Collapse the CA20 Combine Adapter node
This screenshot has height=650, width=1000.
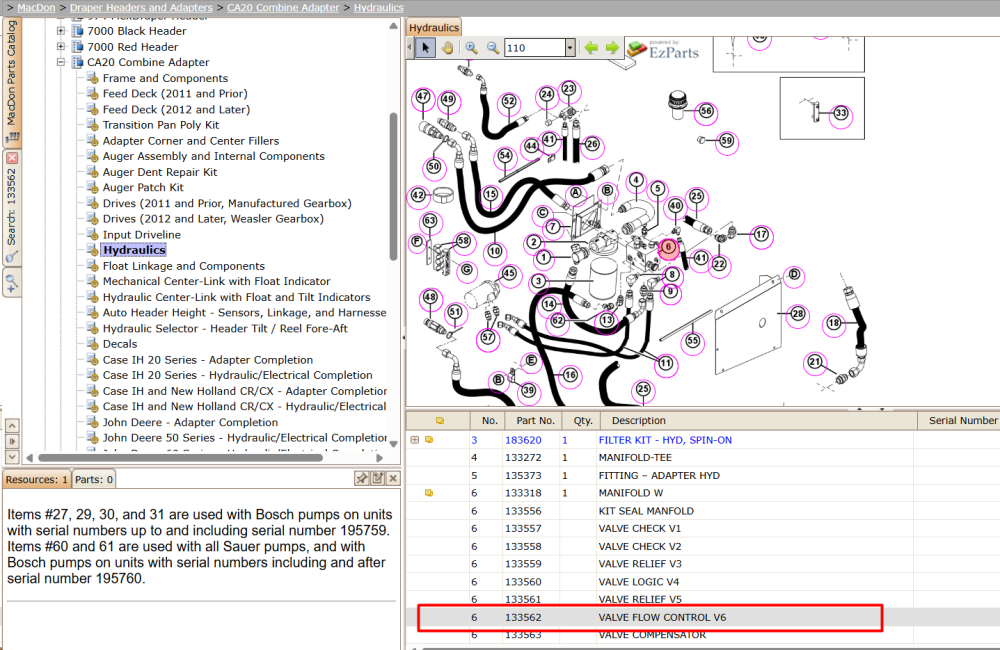61,62
